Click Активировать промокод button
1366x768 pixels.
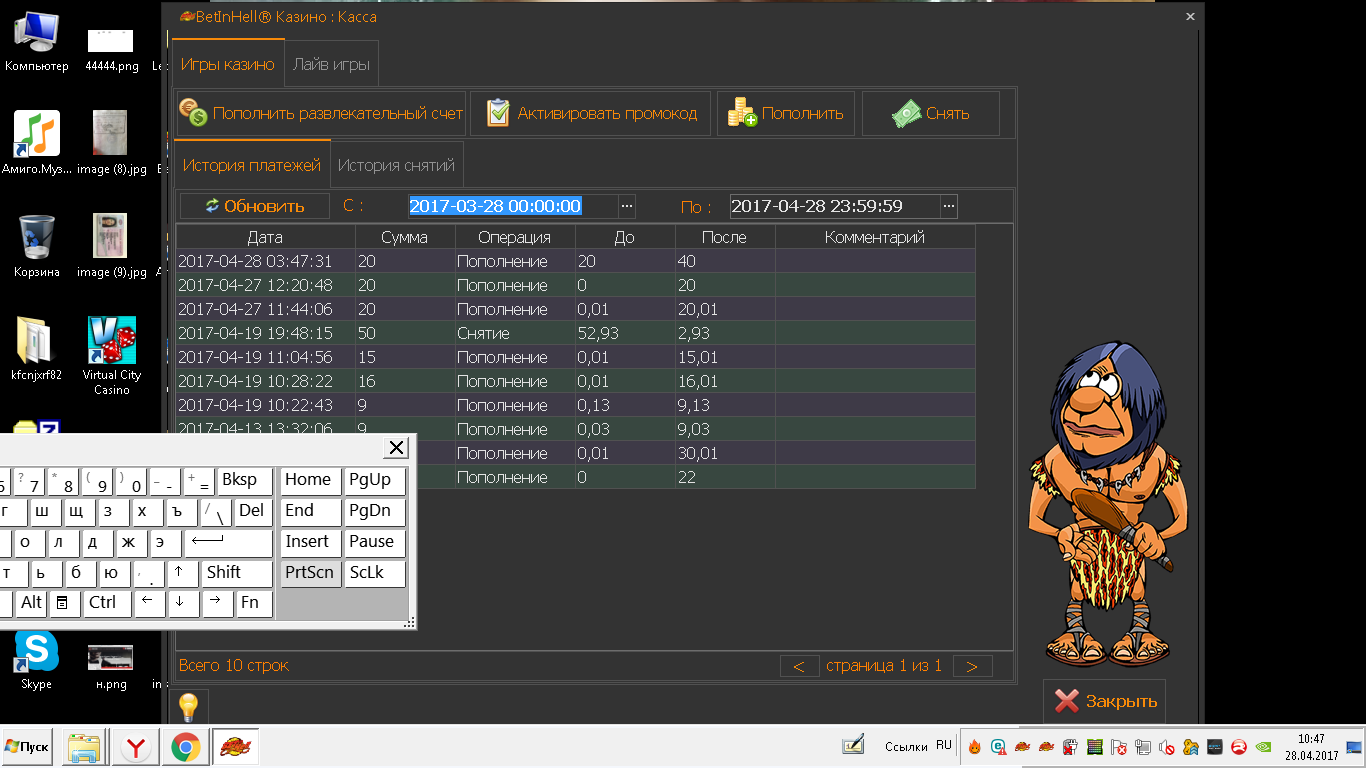[x=591, y=114]
